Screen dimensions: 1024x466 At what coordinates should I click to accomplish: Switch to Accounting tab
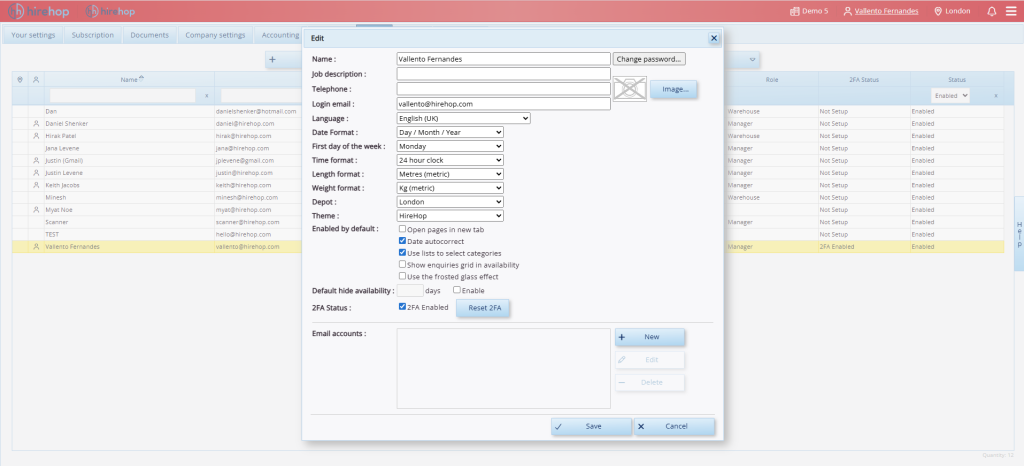pos(280,35)
